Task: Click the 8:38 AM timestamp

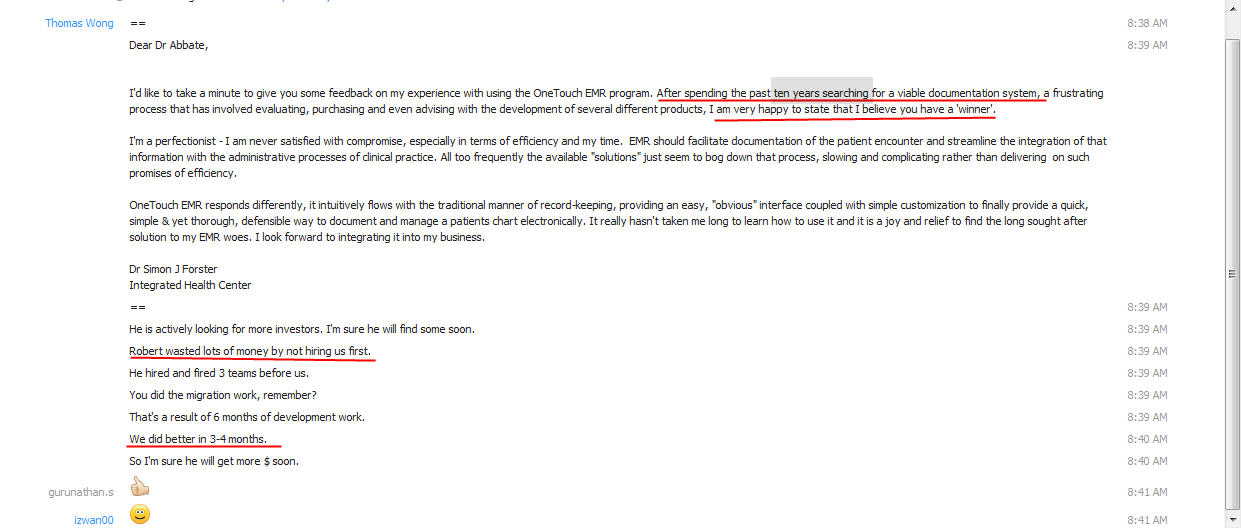Action: coord(1147,23)
